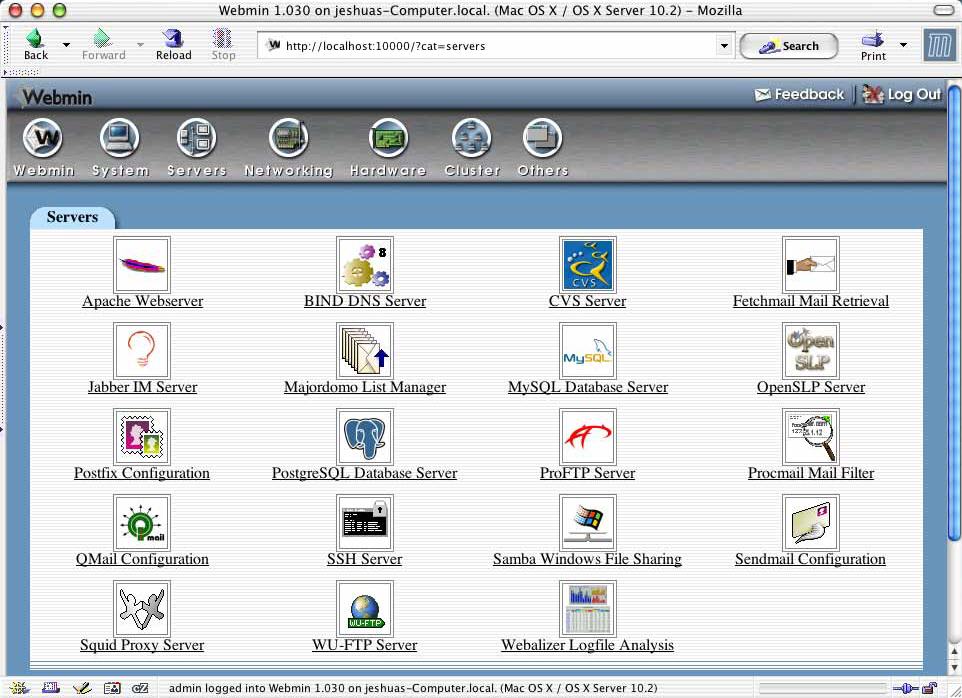Click the online/offline connection plug icon
Image resolution: width=962 pixels, height=698 pixels.
[x=906, y=688]
